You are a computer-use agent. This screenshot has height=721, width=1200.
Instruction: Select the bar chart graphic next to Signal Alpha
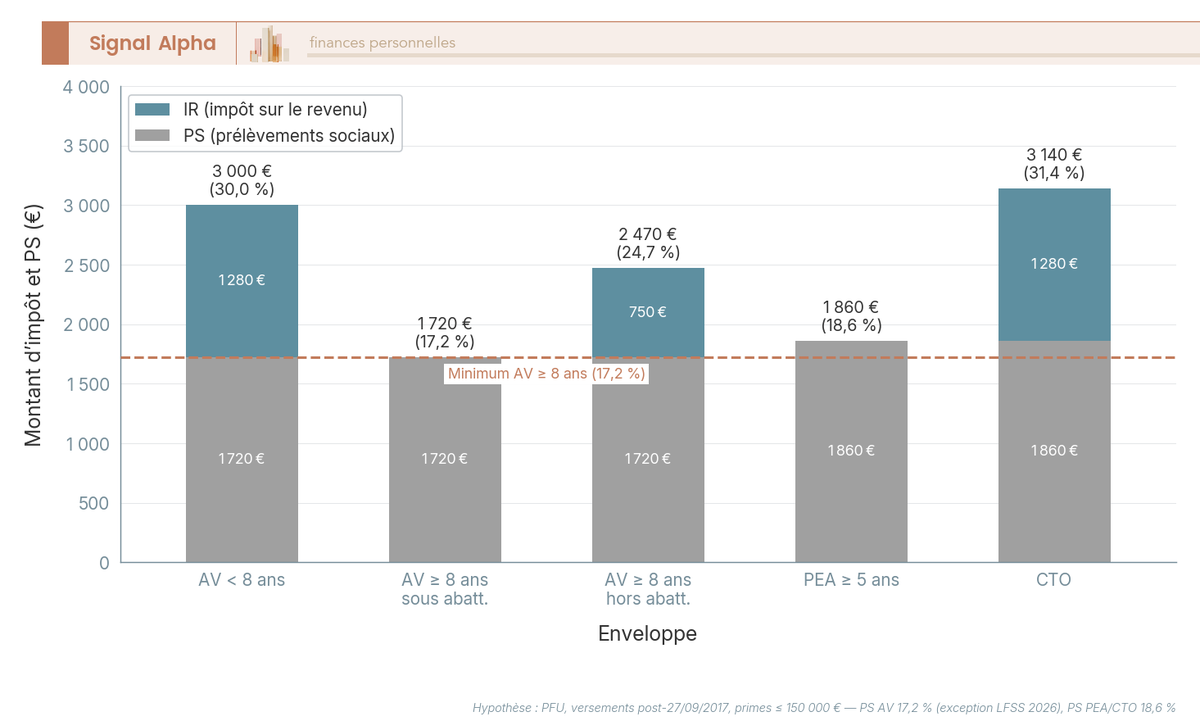[x=268, y=43]
